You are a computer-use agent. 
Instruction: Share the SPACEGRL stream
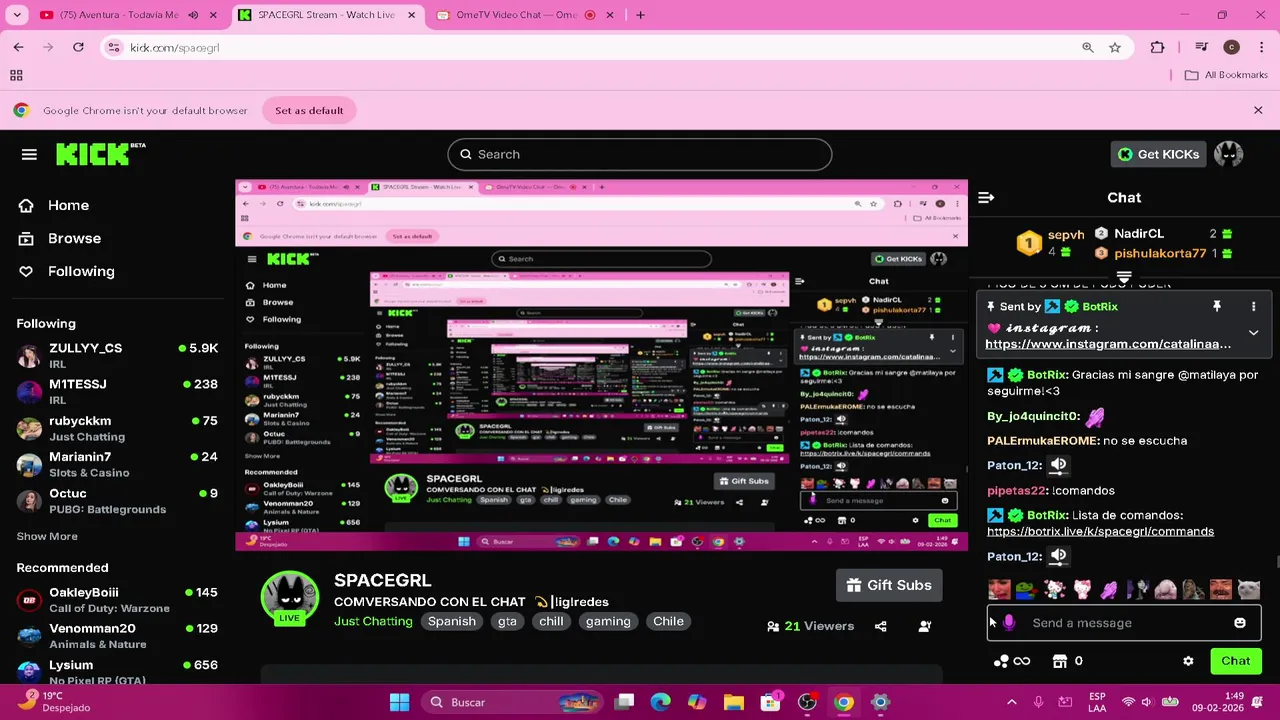click(x=880, y=626)
